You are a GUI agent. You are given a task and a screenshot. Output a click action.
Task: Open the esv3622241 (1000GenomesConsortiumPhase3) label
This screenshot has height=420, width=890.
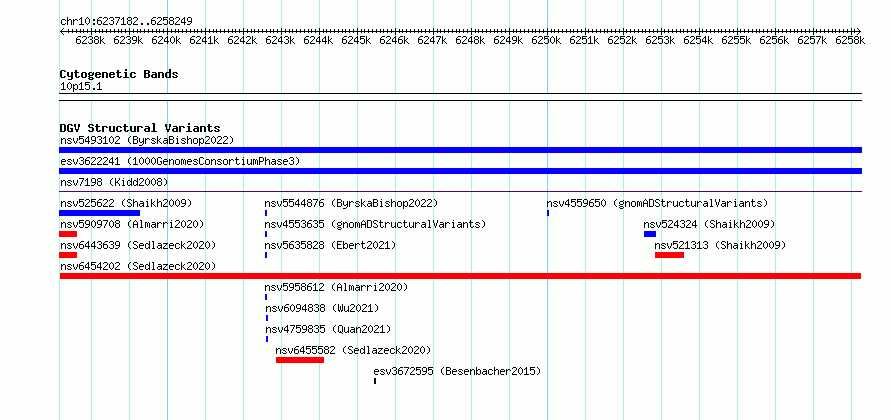point(180,161)
